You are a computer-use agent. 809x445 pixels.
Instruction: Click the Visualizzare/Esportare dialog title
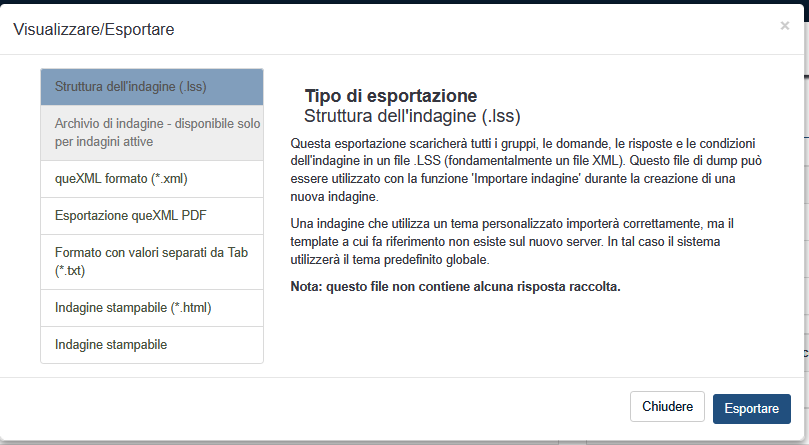click(x=93, y=30)
